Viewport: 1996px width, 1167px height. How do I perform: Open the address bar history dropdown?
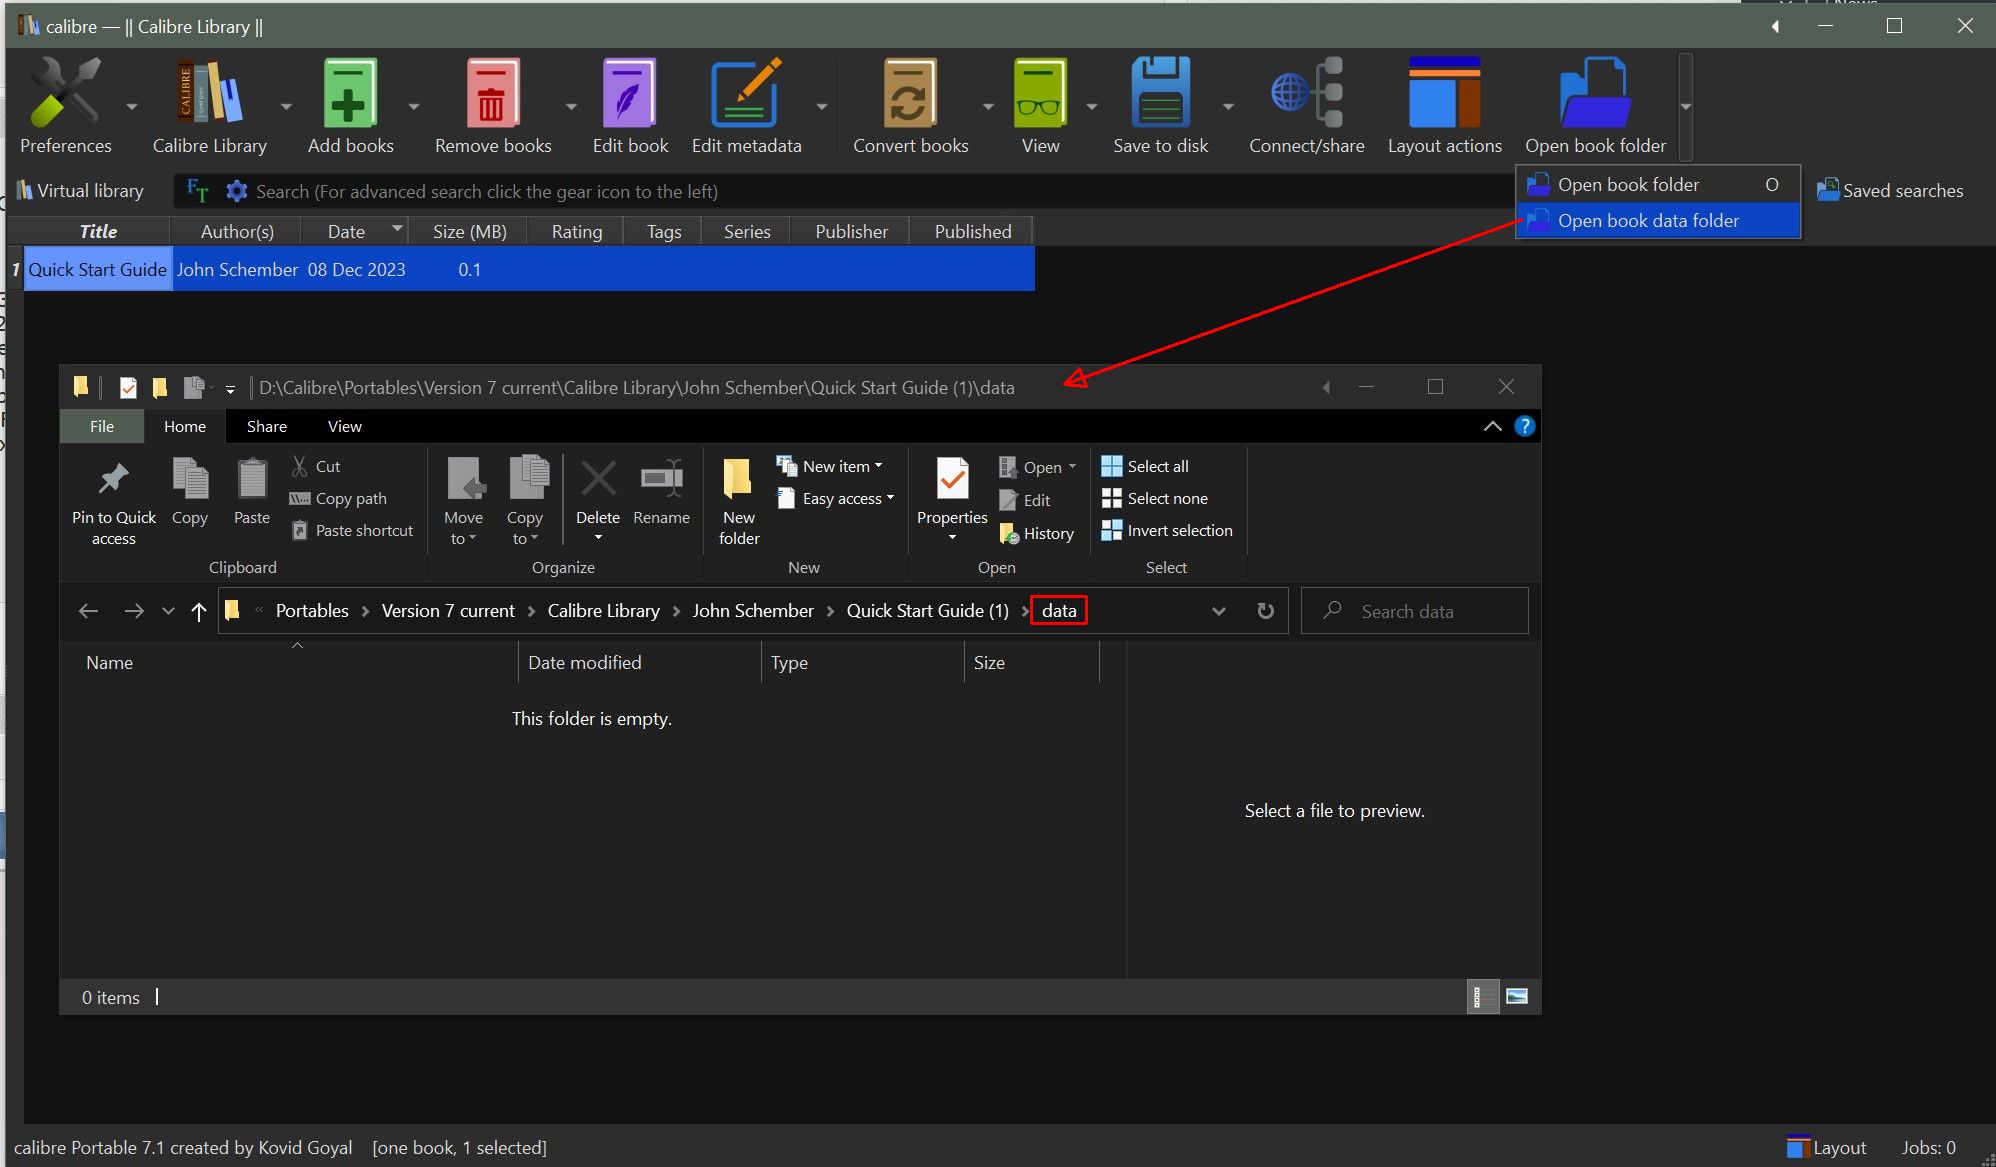tap(1218, 611)
